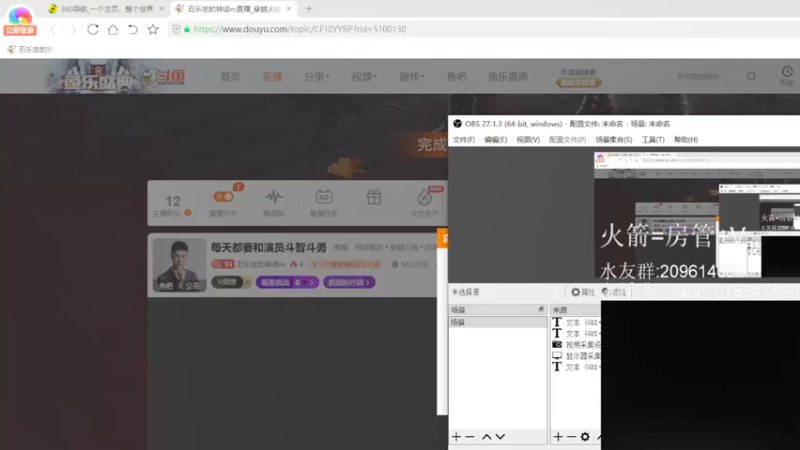The height and width of the screenshot is (450, 800).
Task: Click the restore closed page undo icon
Action: point(133,29)
